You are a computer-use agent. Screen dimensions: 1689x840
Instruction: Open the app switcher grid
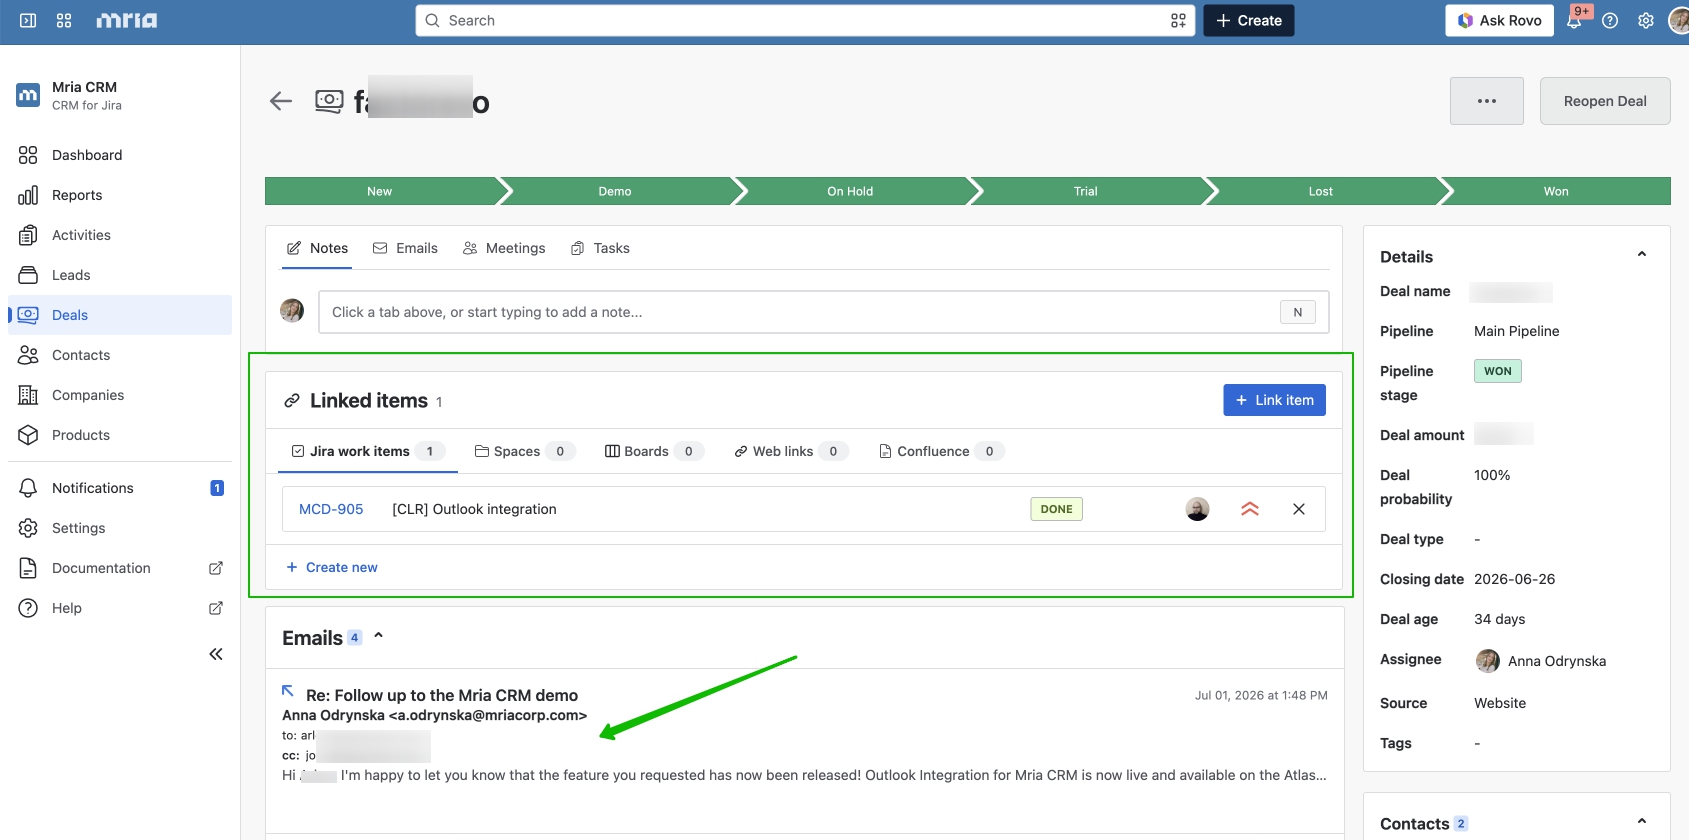pyautogui.click(x=64, y=20)
